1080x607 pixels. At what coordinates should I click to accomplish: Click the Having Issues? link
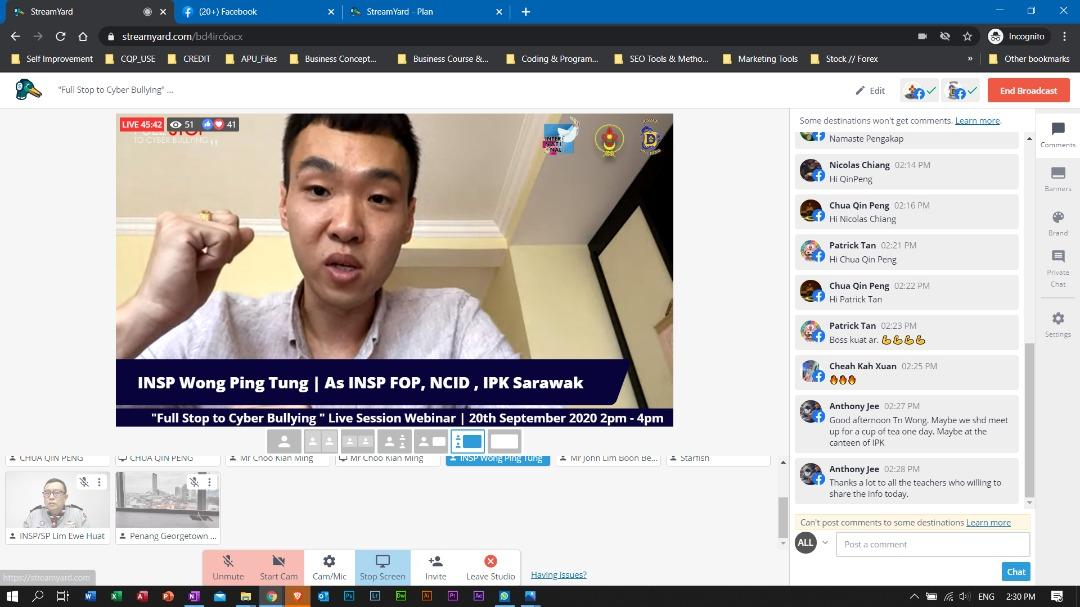coord(558,575)
